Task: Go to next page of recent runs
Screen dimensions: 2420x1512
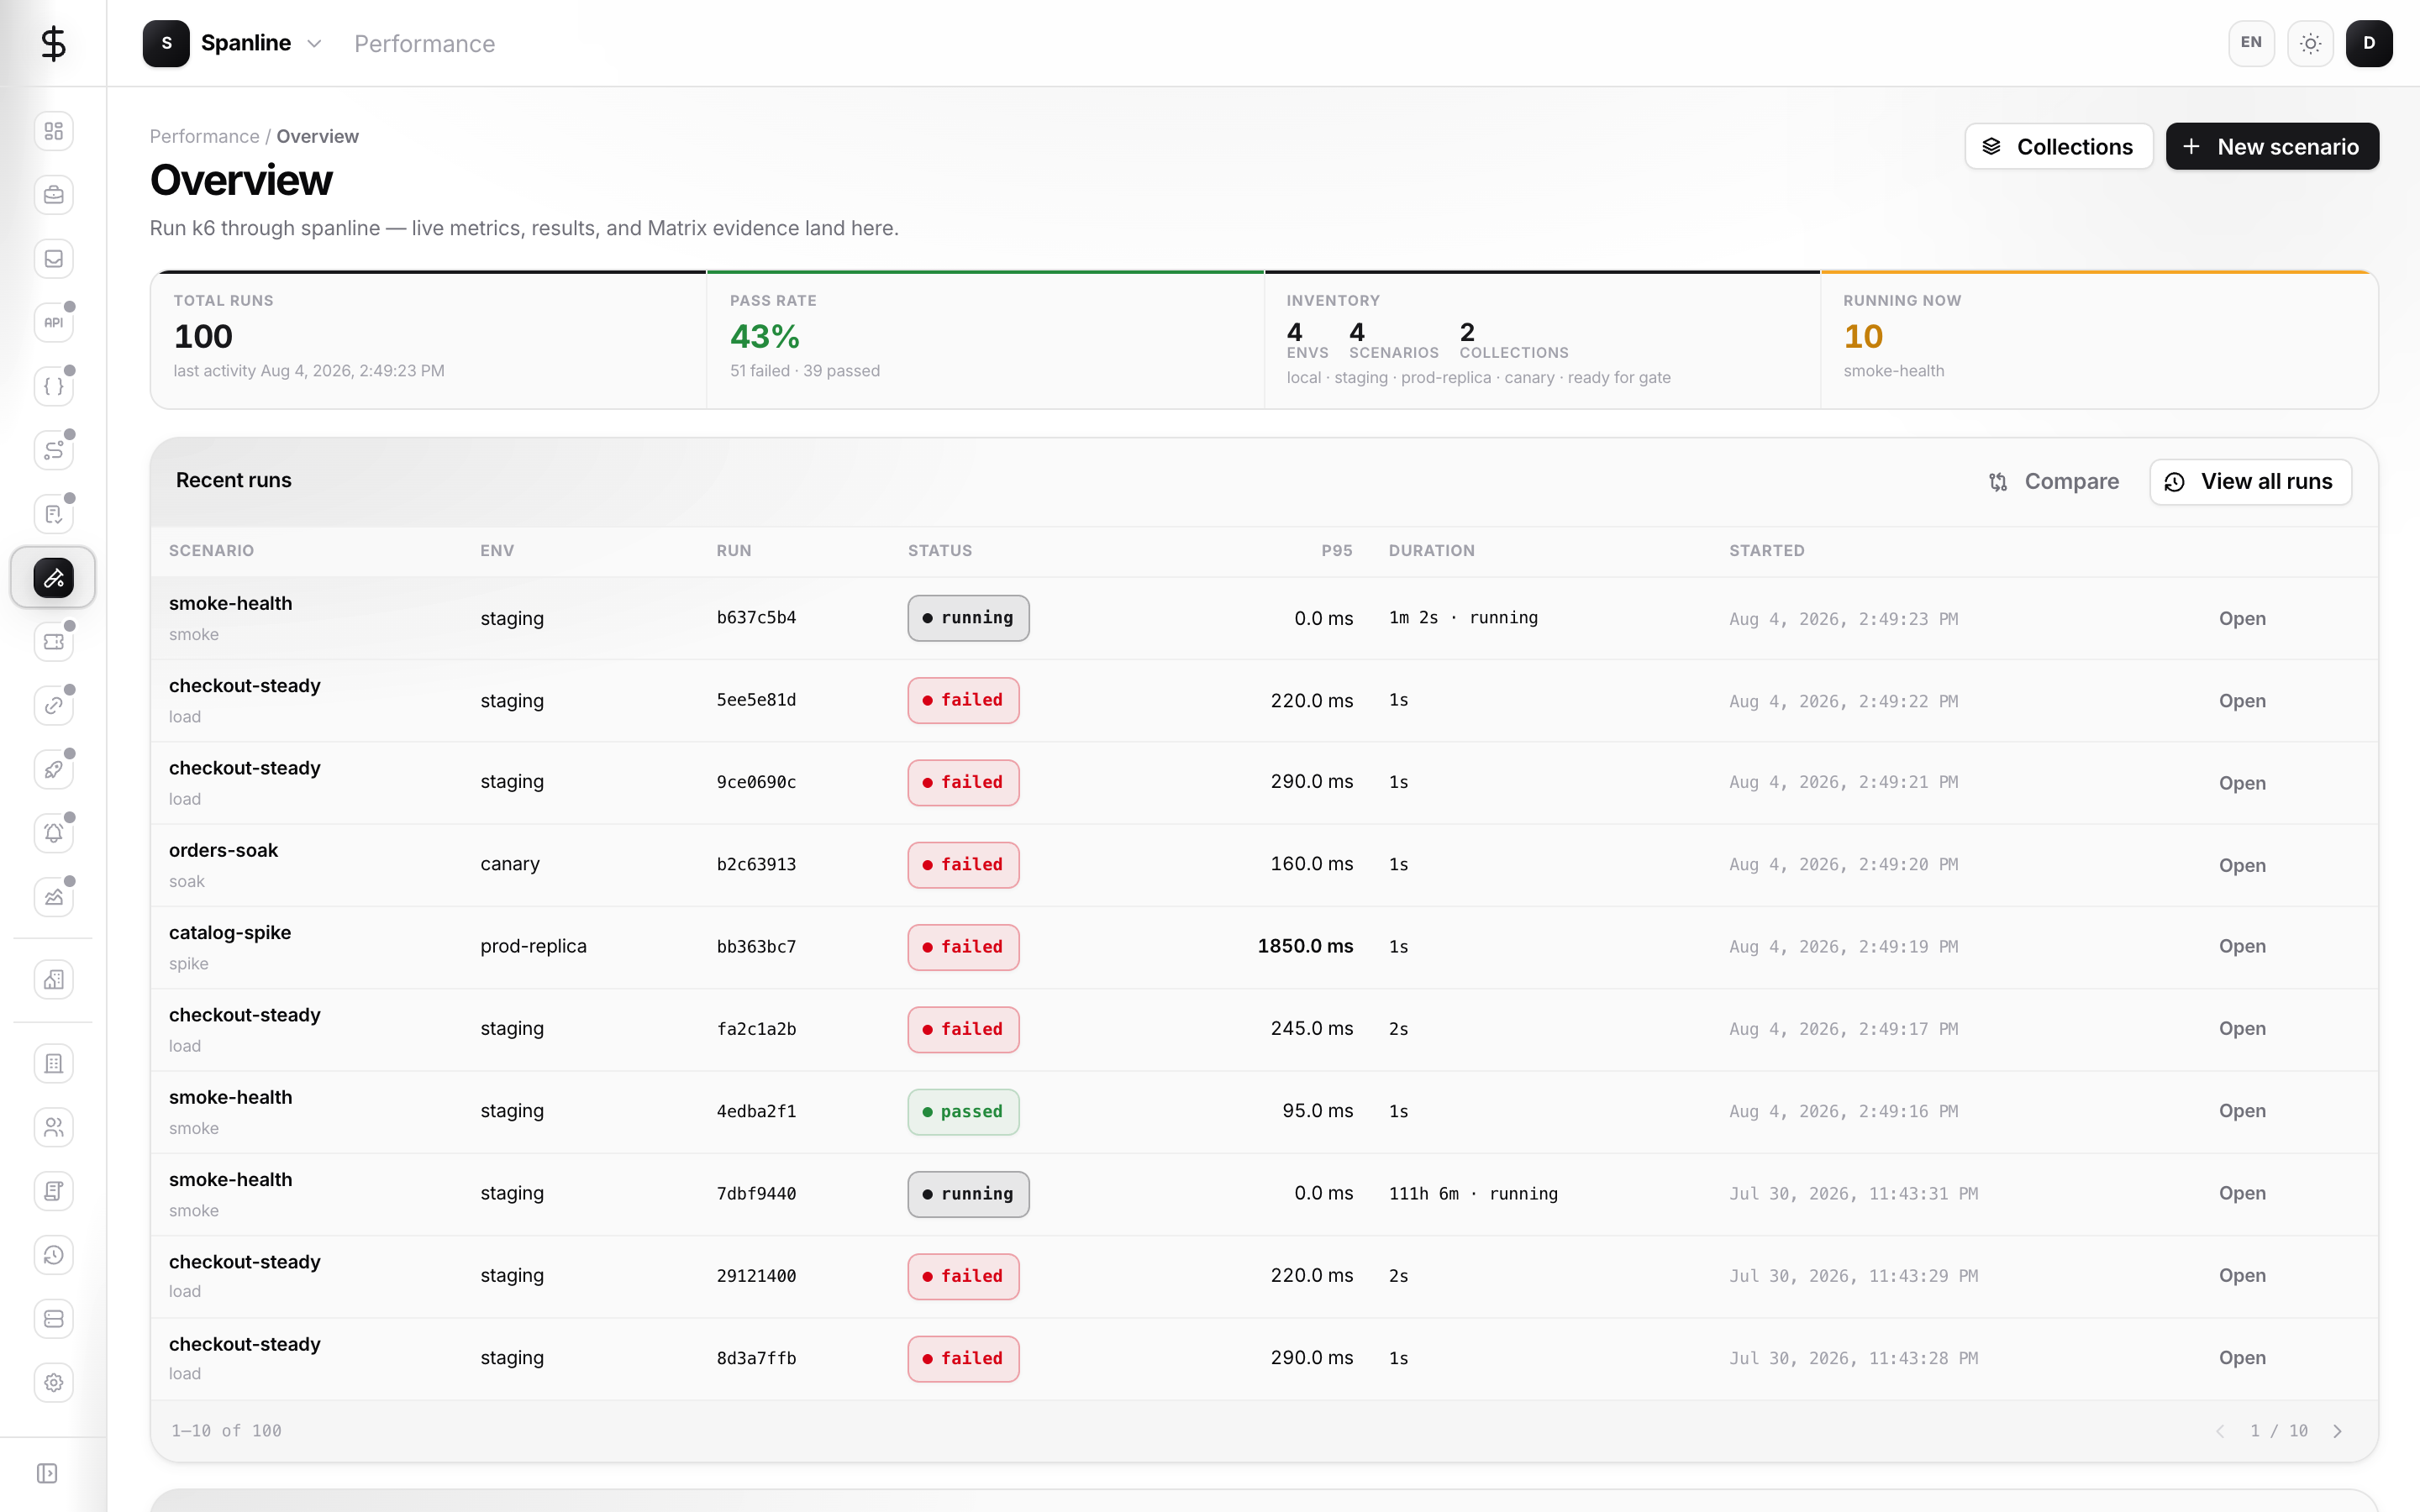Action: 2337,1431
